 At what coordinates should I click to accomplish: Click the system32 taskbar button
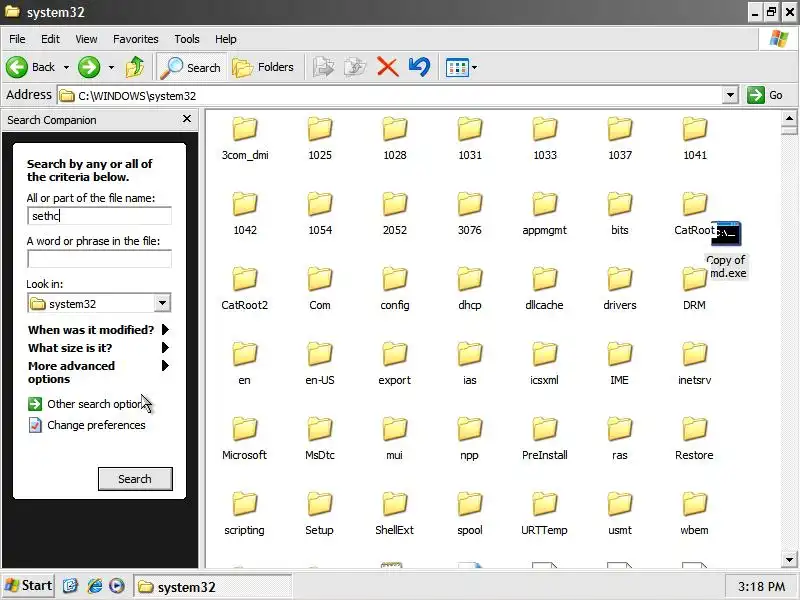point(212,587)
